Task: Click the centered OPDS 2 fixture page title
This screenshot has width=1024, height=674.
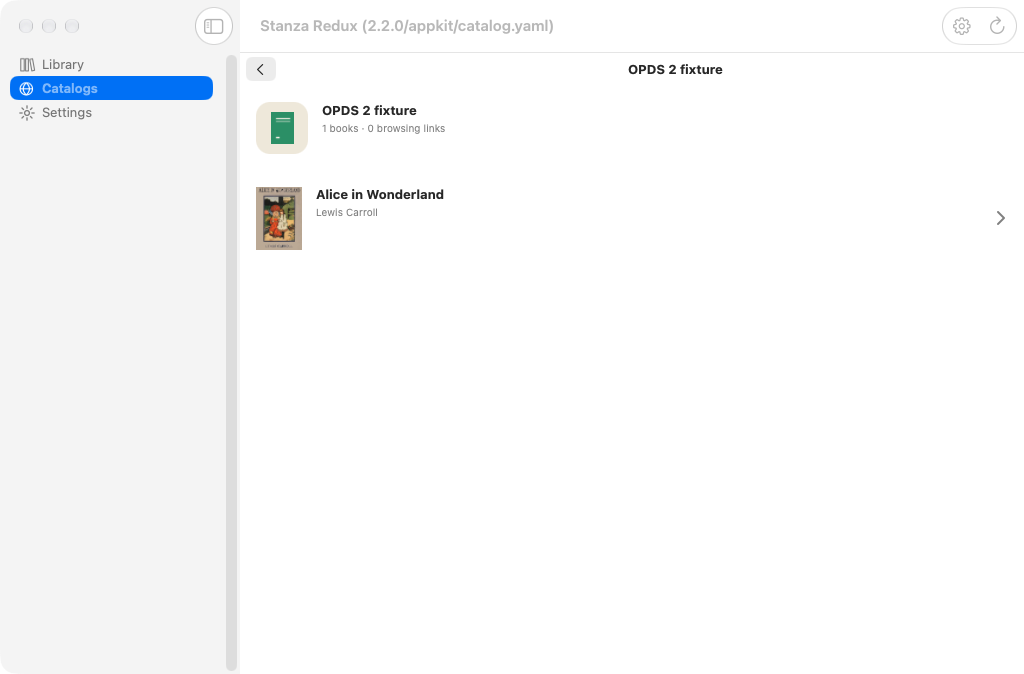Action: pos(675,69)
